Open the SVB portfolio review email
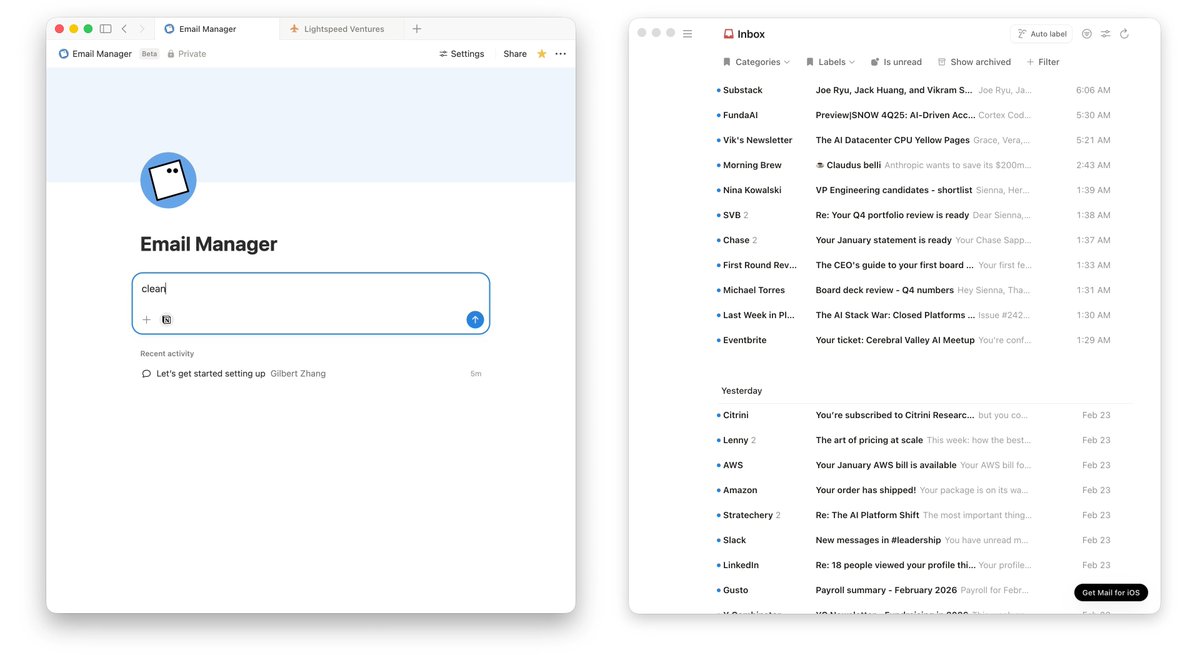Image resolution: width=1200 pixels, height=655 pixels. [x=913, y=215]
